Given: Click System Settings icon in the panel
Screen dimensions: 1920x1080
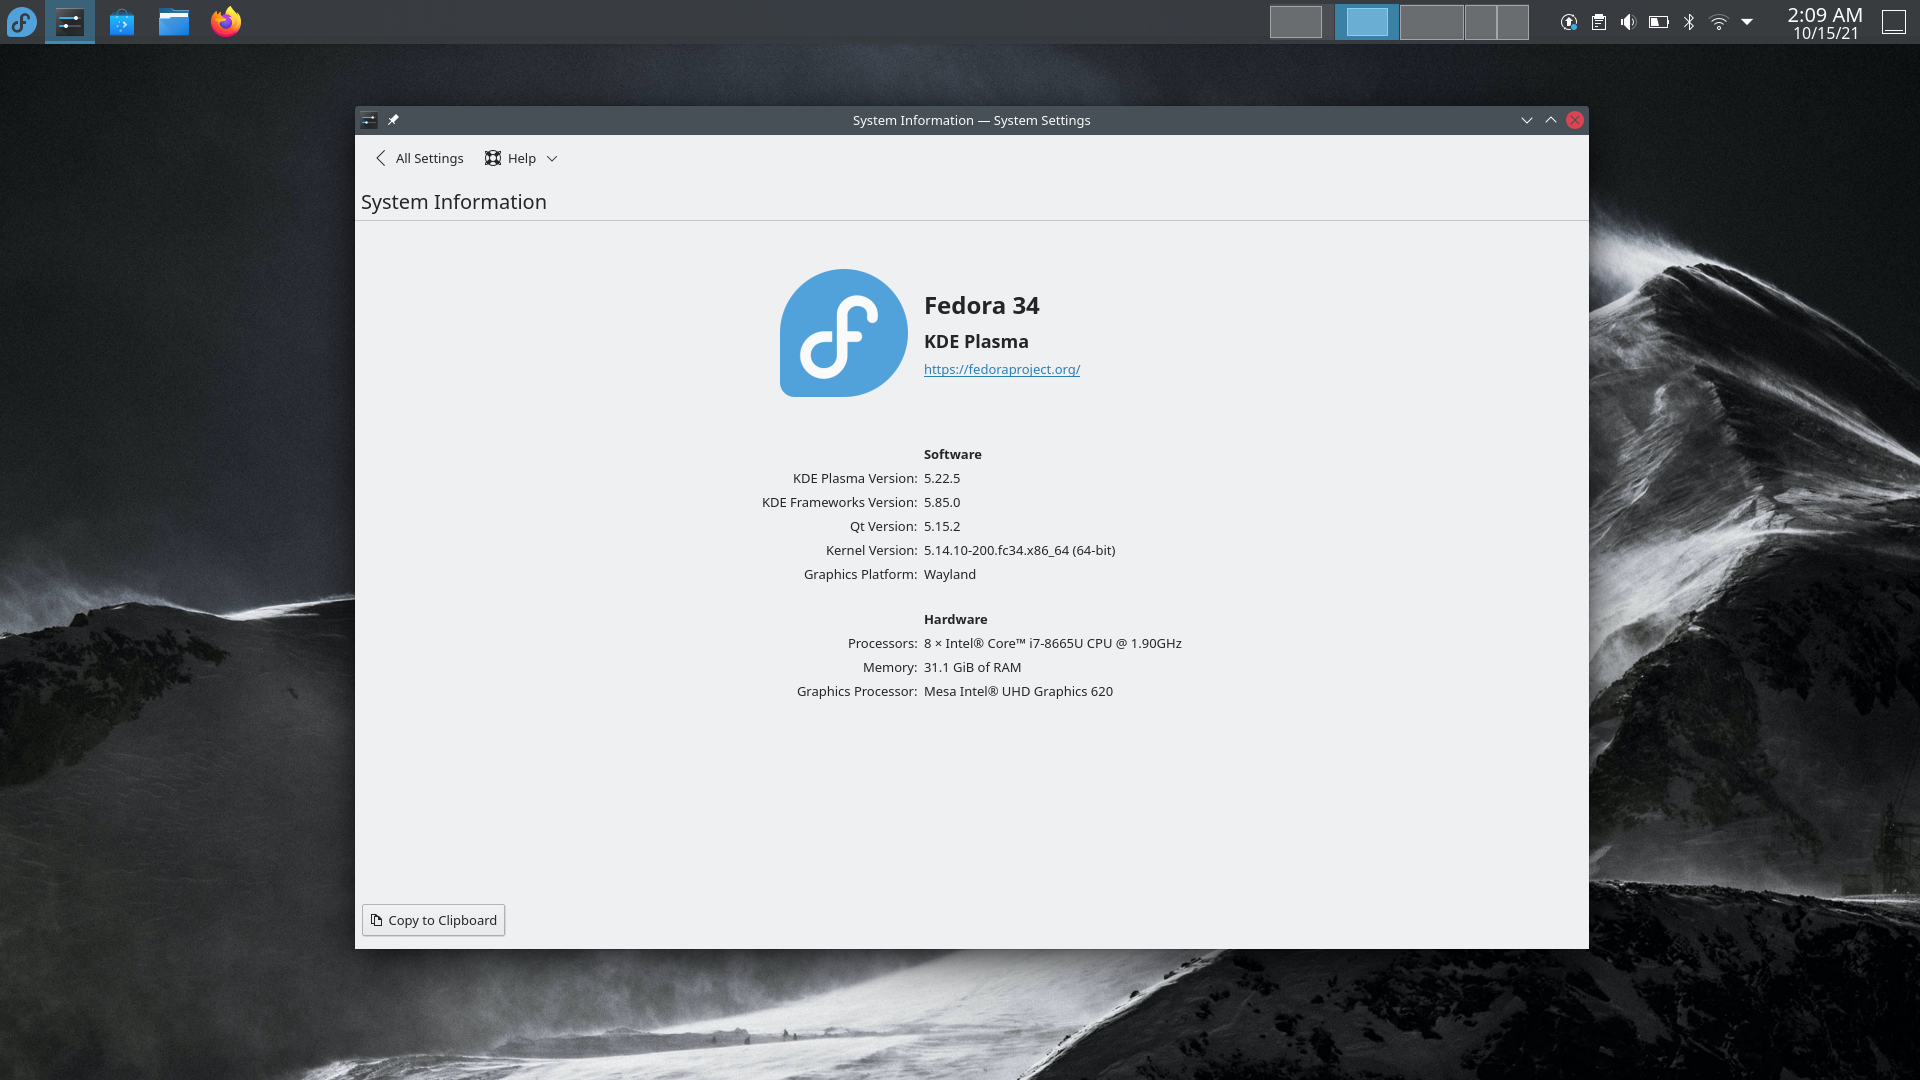Looking at the screenshot, I should (70, 21).
